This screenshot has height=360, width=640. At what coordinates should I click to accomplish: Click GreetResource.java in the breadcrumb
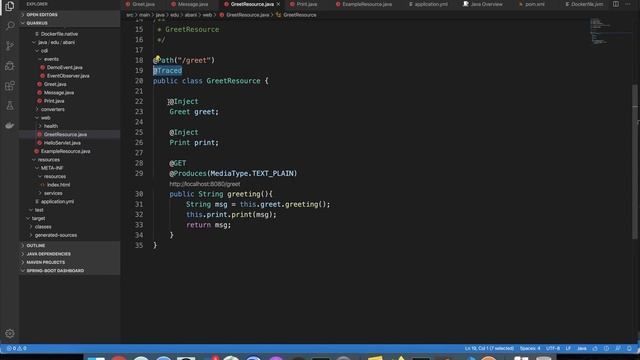[248, 15]
